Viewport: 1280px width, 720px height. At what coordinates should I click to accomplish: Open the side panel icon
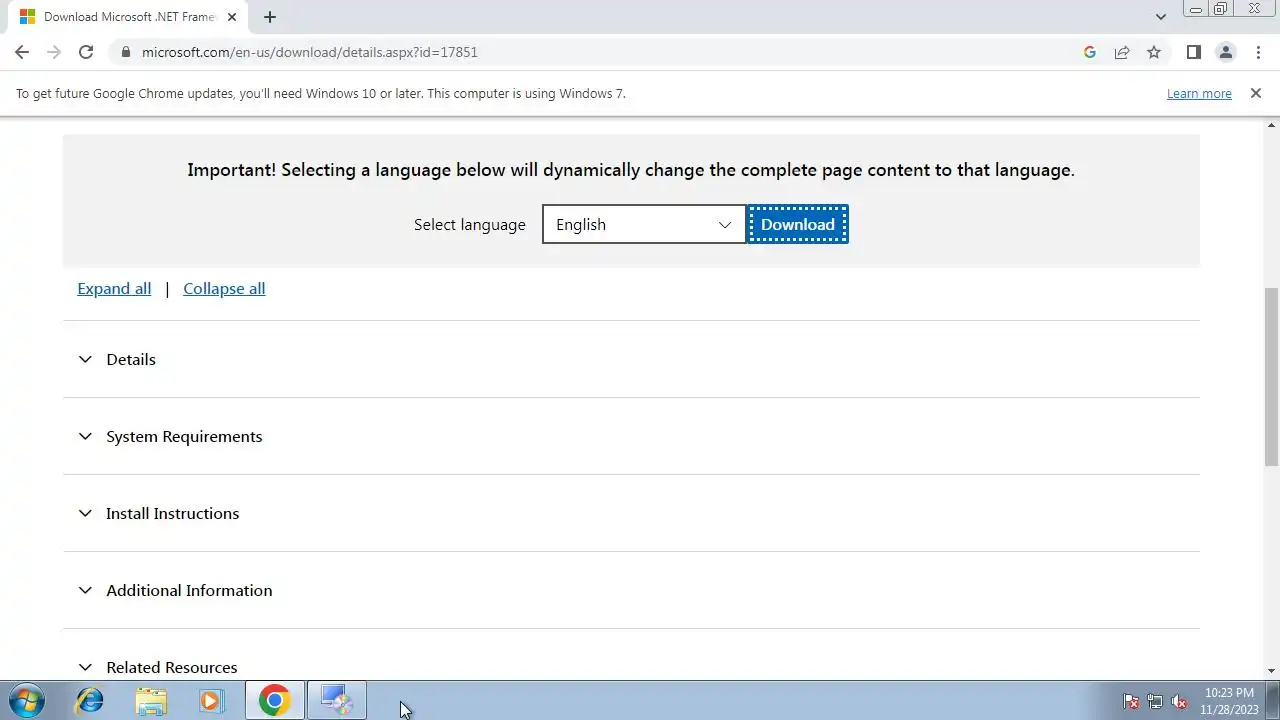1193,52
